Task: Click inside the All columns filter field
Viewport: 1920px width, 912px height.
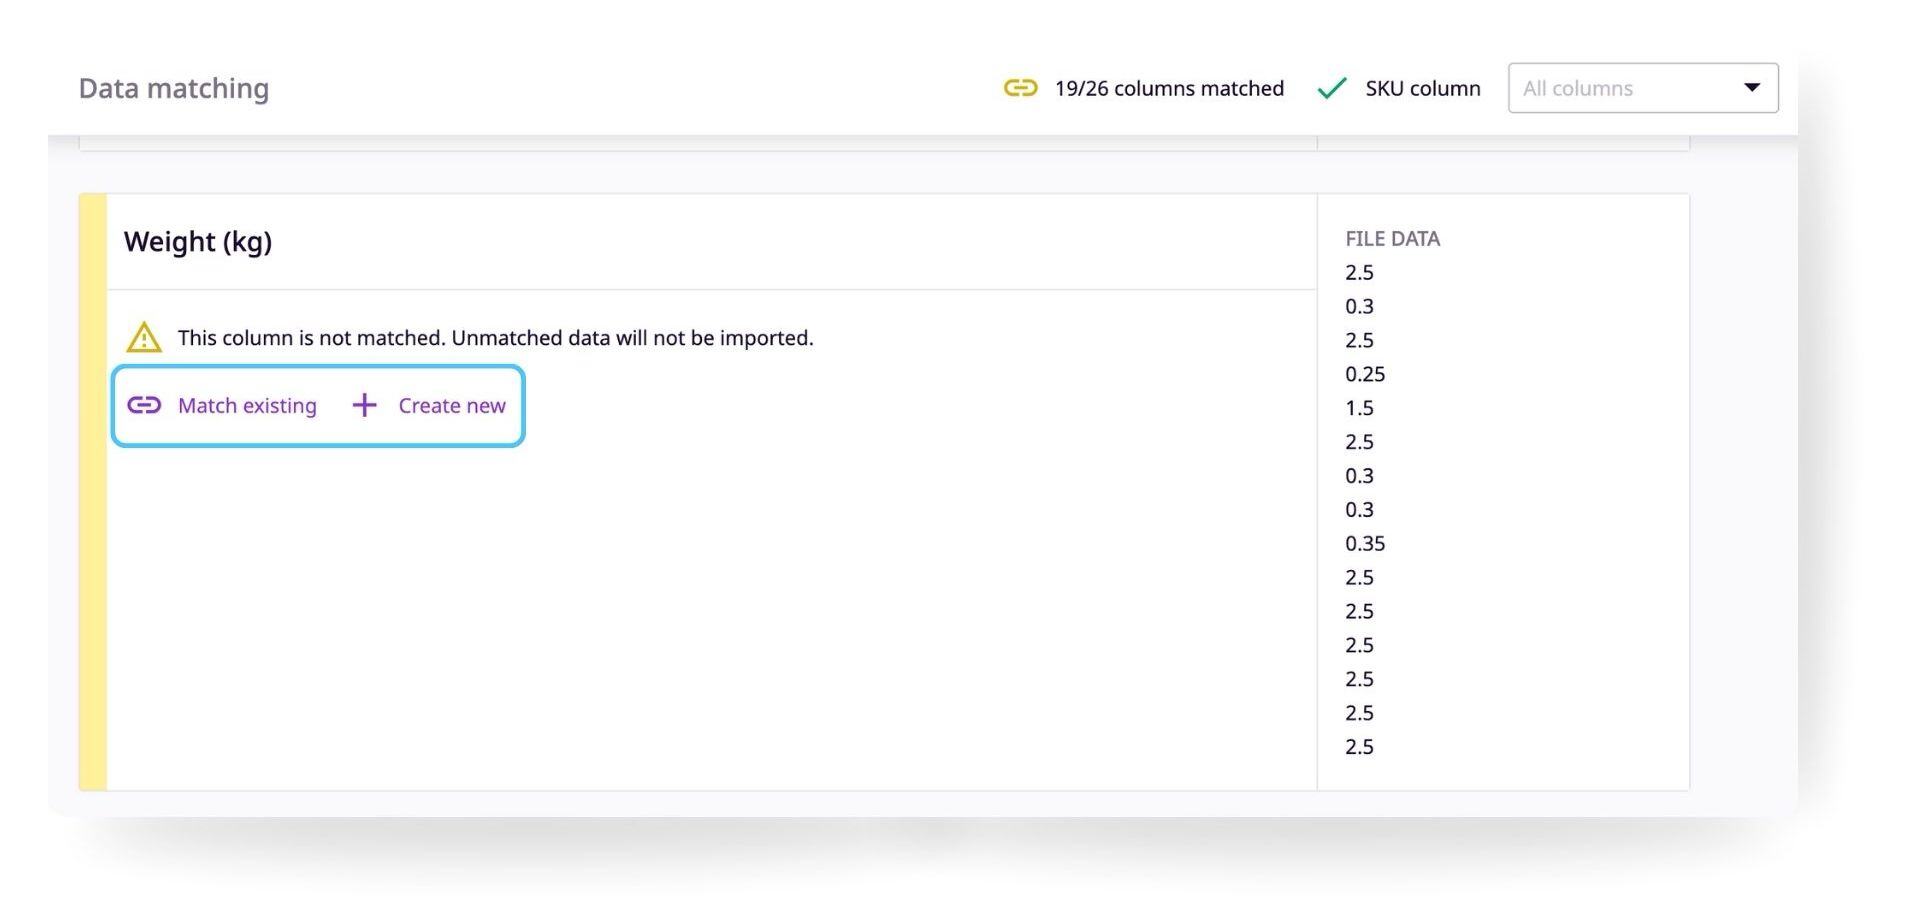Action: [x=1600, y=88]
